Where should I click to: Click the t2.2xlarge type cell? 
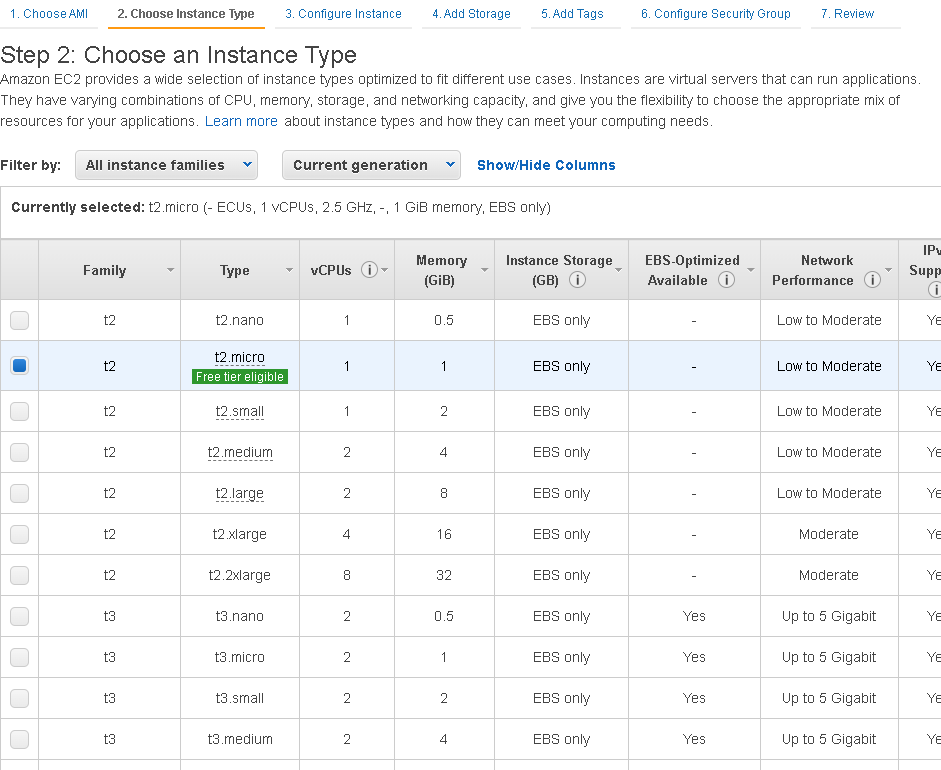(239, 575)
